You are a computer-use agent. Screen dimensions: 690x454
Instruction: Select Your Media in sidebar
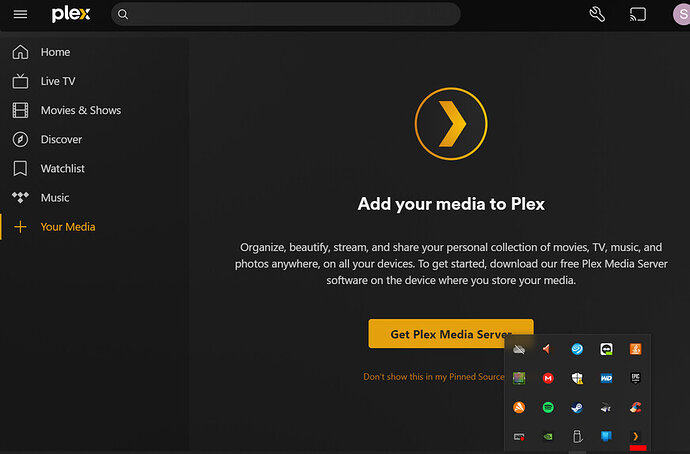67,227
